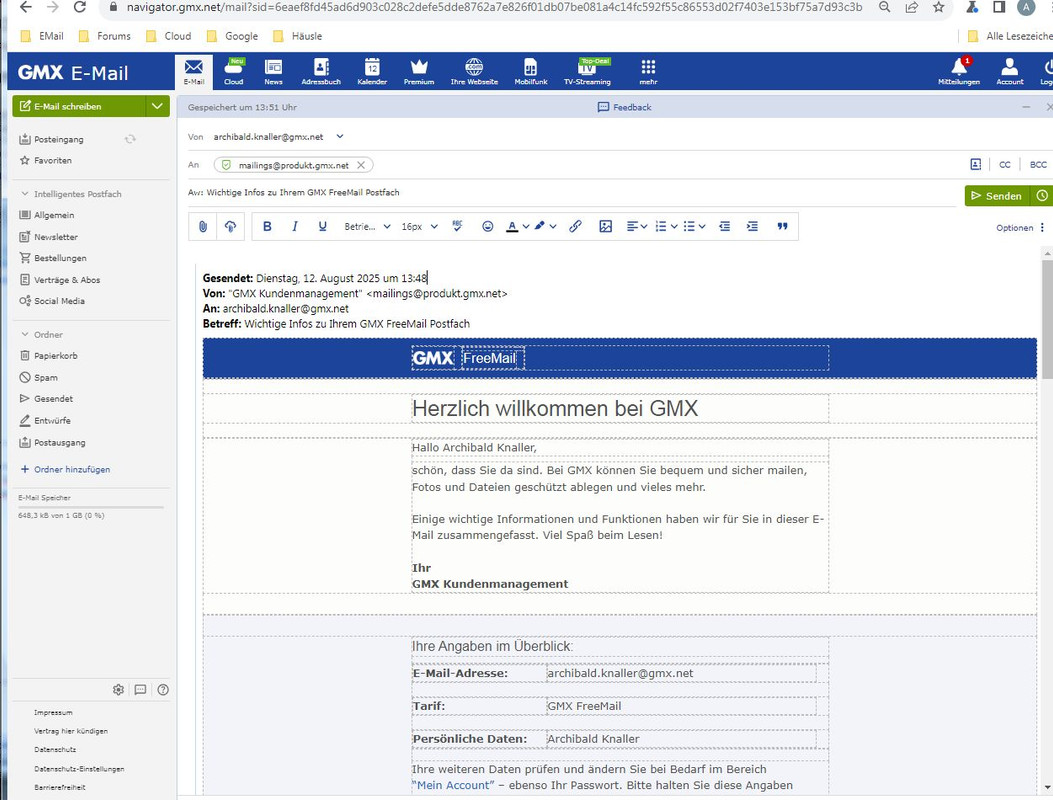Open the Posteingang folder
Screen dimensions: 1053x800
click(59, 139)
